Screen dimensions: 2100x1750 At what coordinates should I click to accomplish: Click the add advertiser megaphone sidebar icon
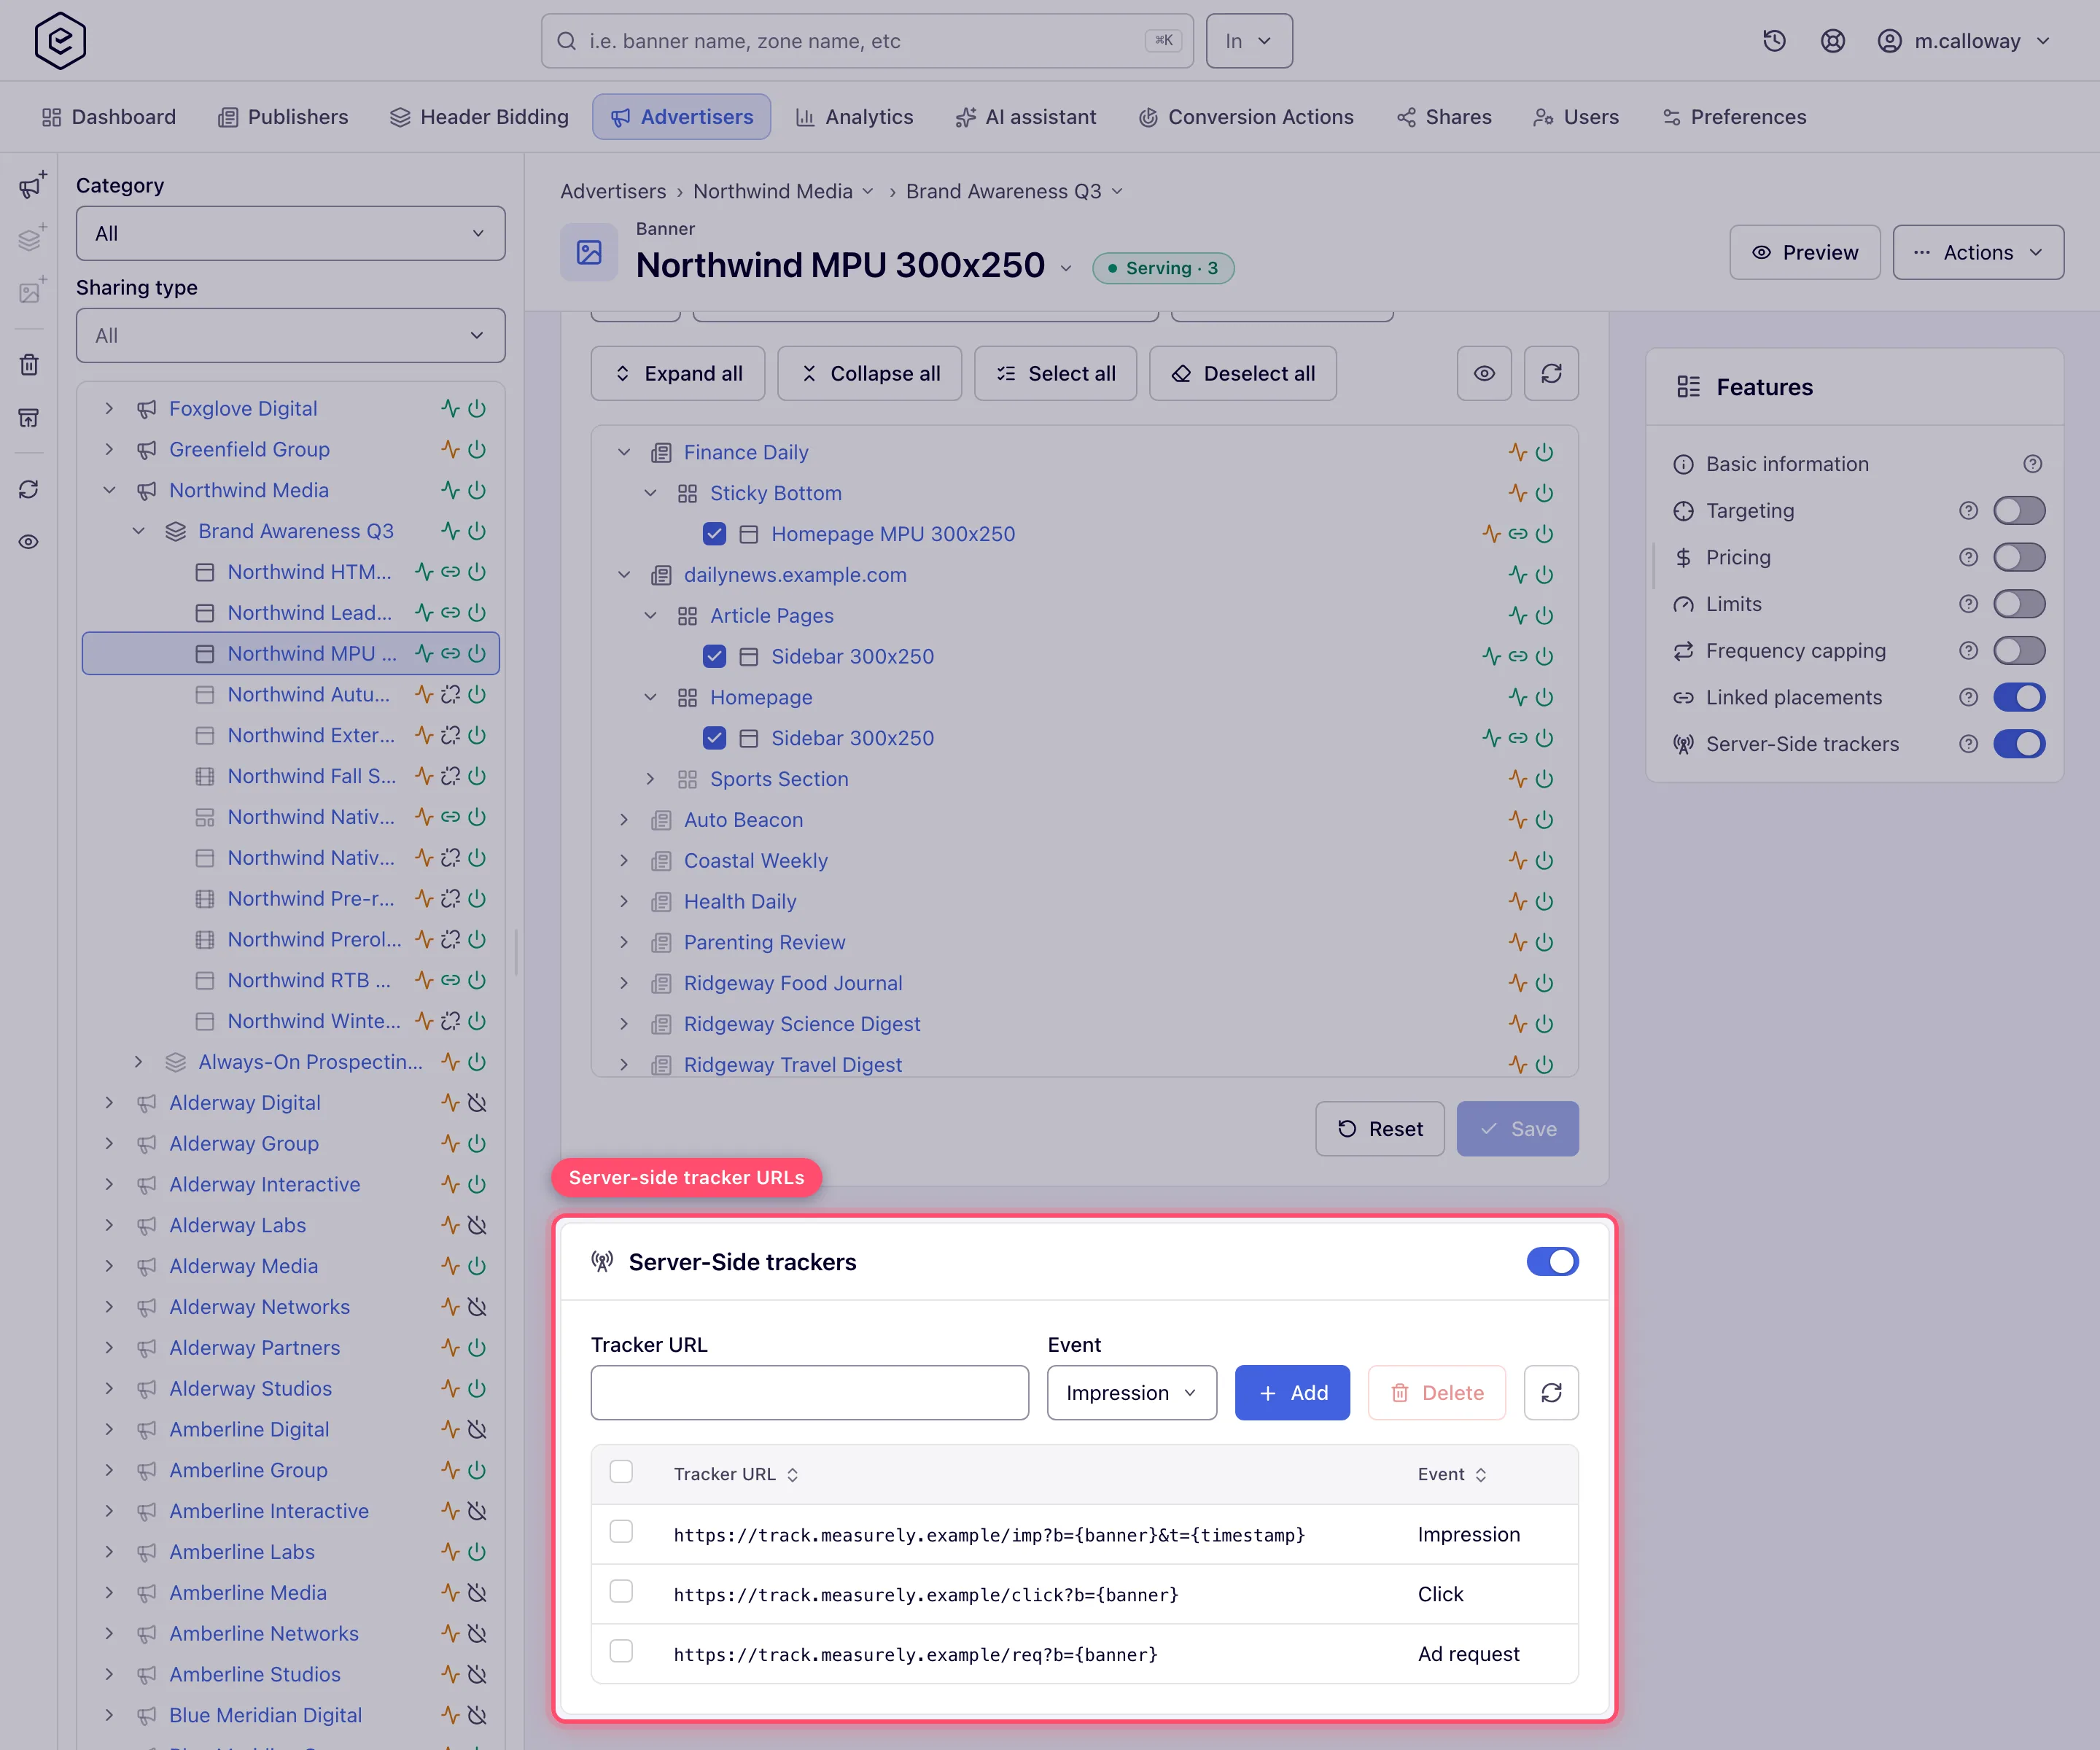pos(31,186)
